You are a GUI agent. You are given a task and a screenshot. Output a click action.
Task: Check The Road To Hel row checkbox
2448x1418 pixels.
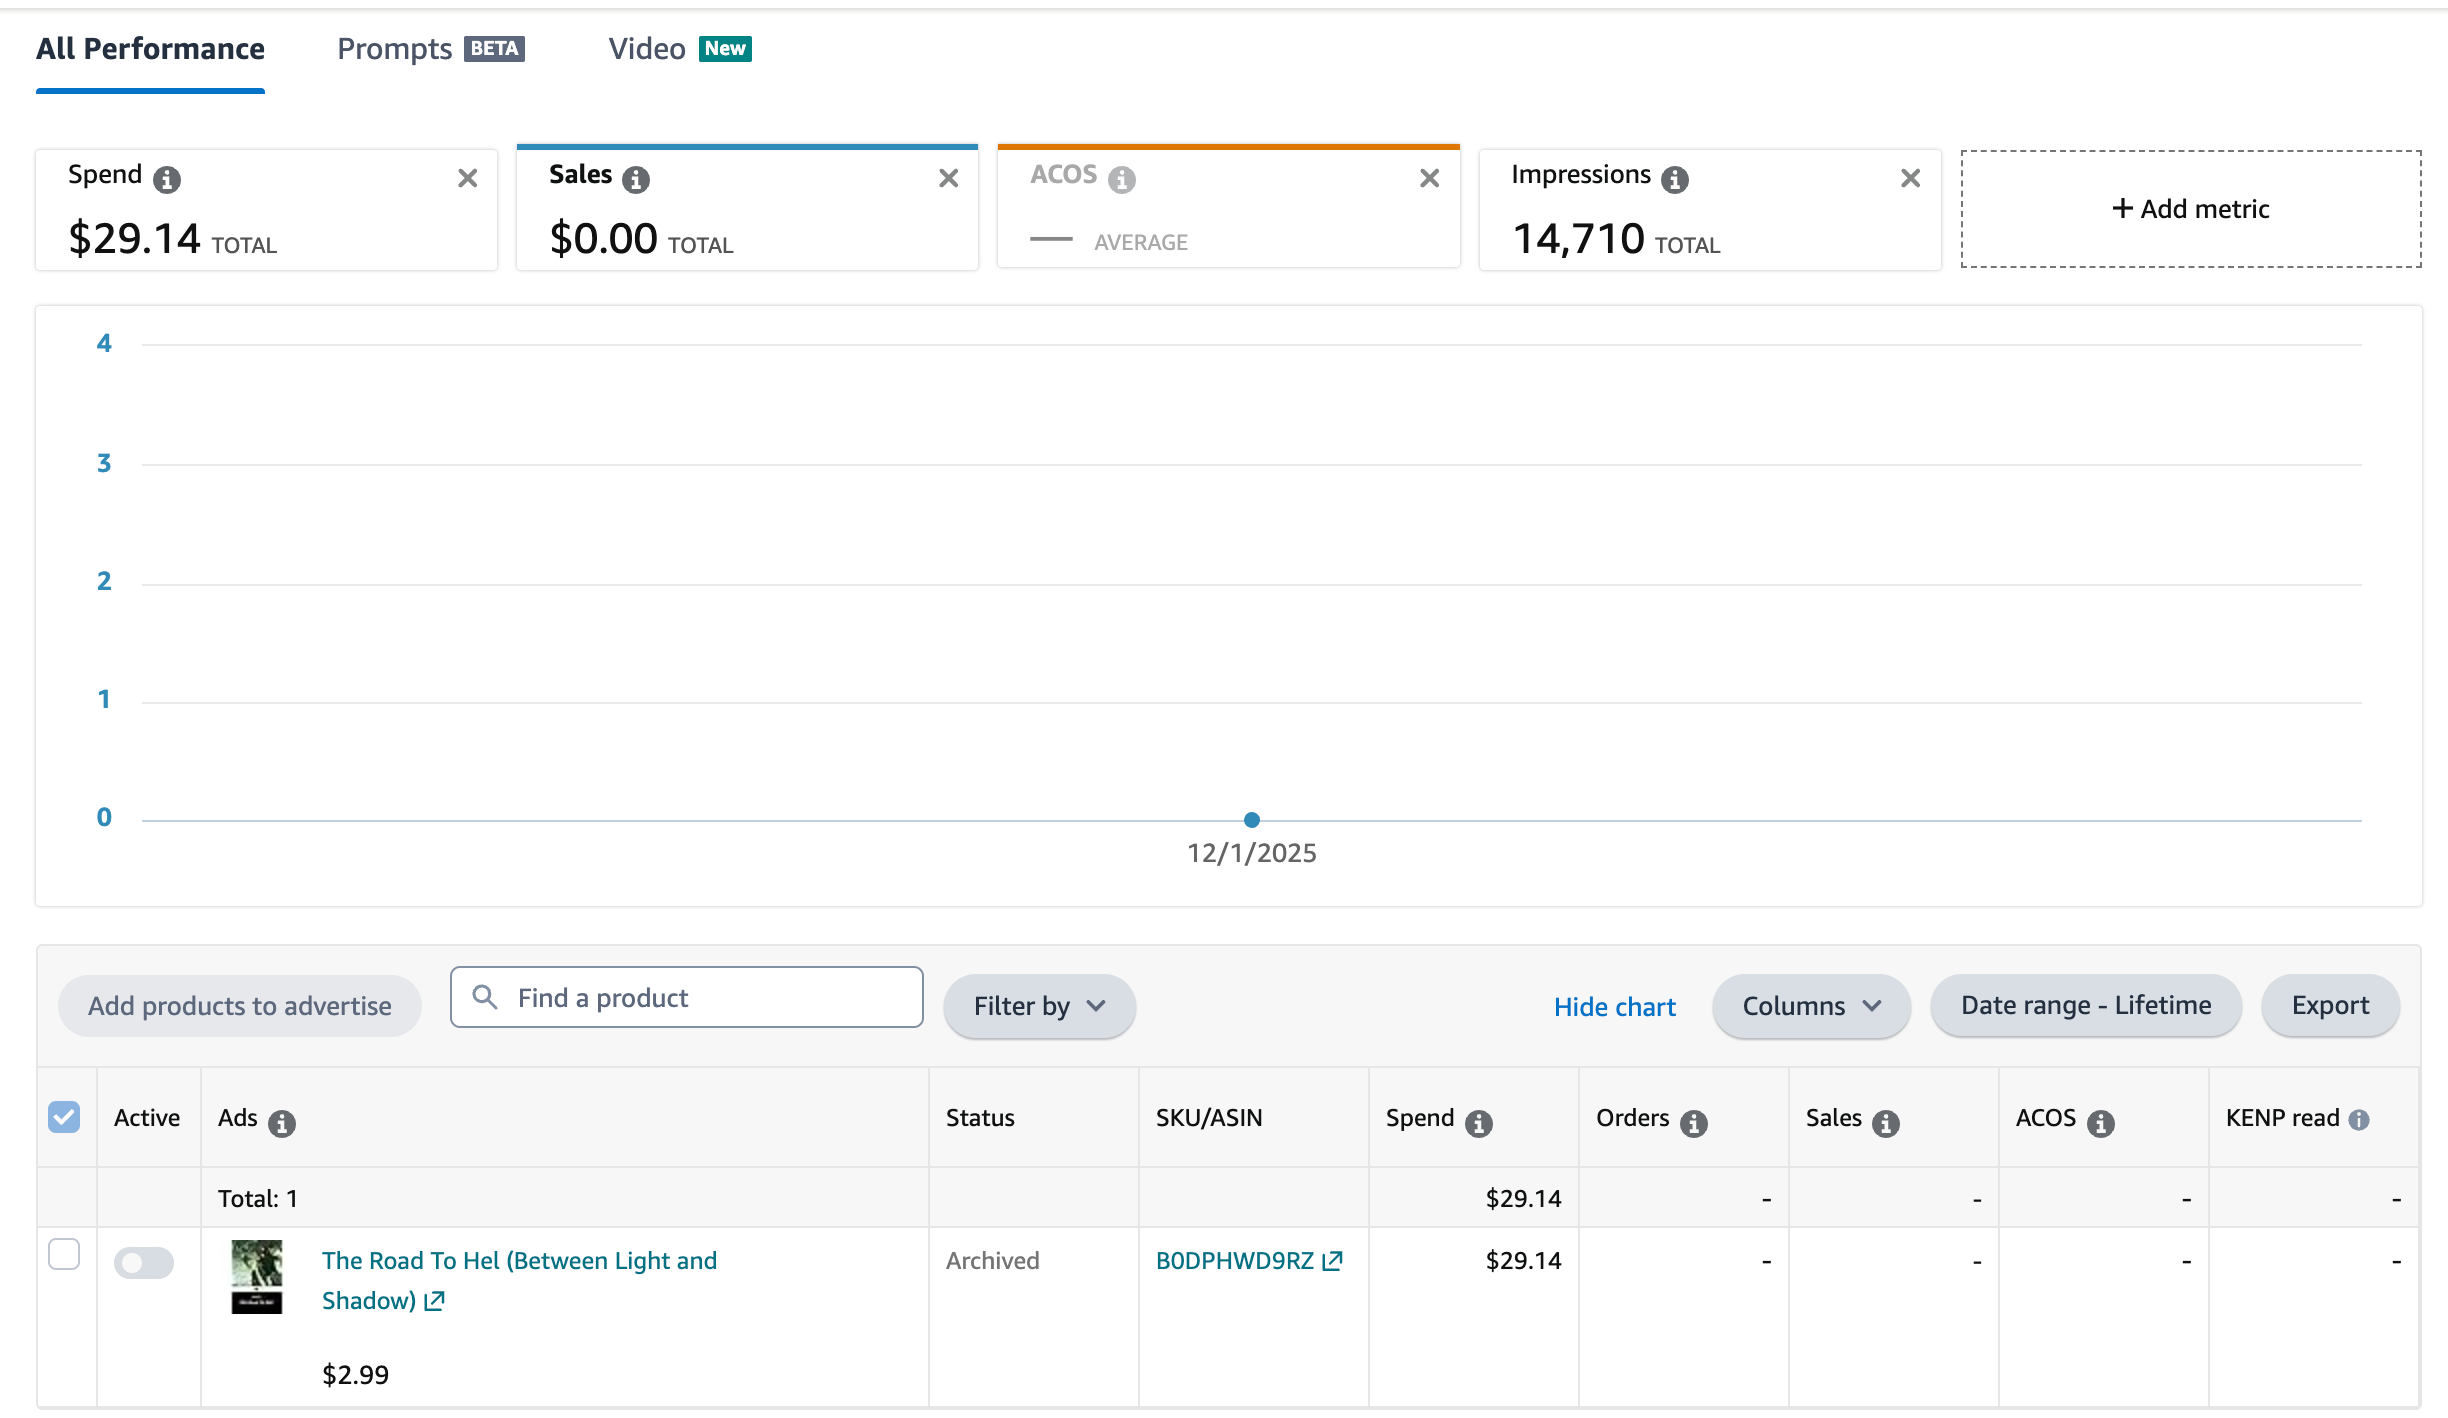pos(64,1254)
